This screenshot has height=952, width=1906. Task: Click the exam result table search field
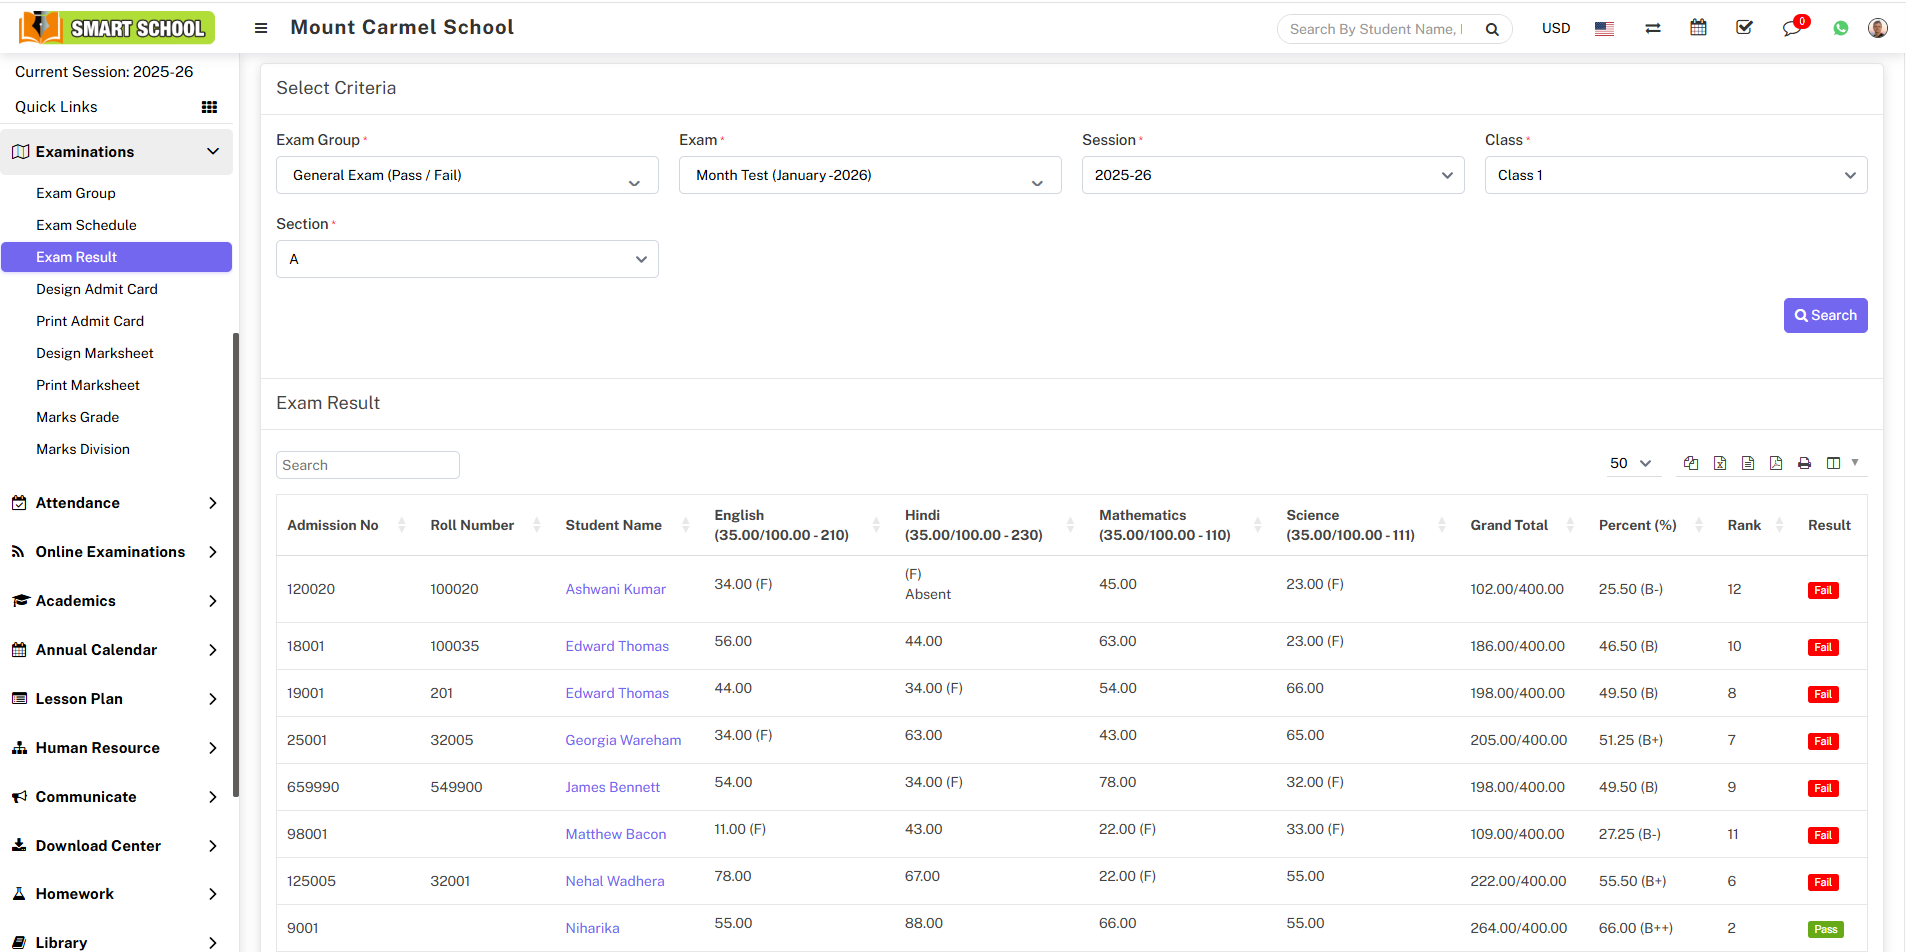click(x=367, y=465)
